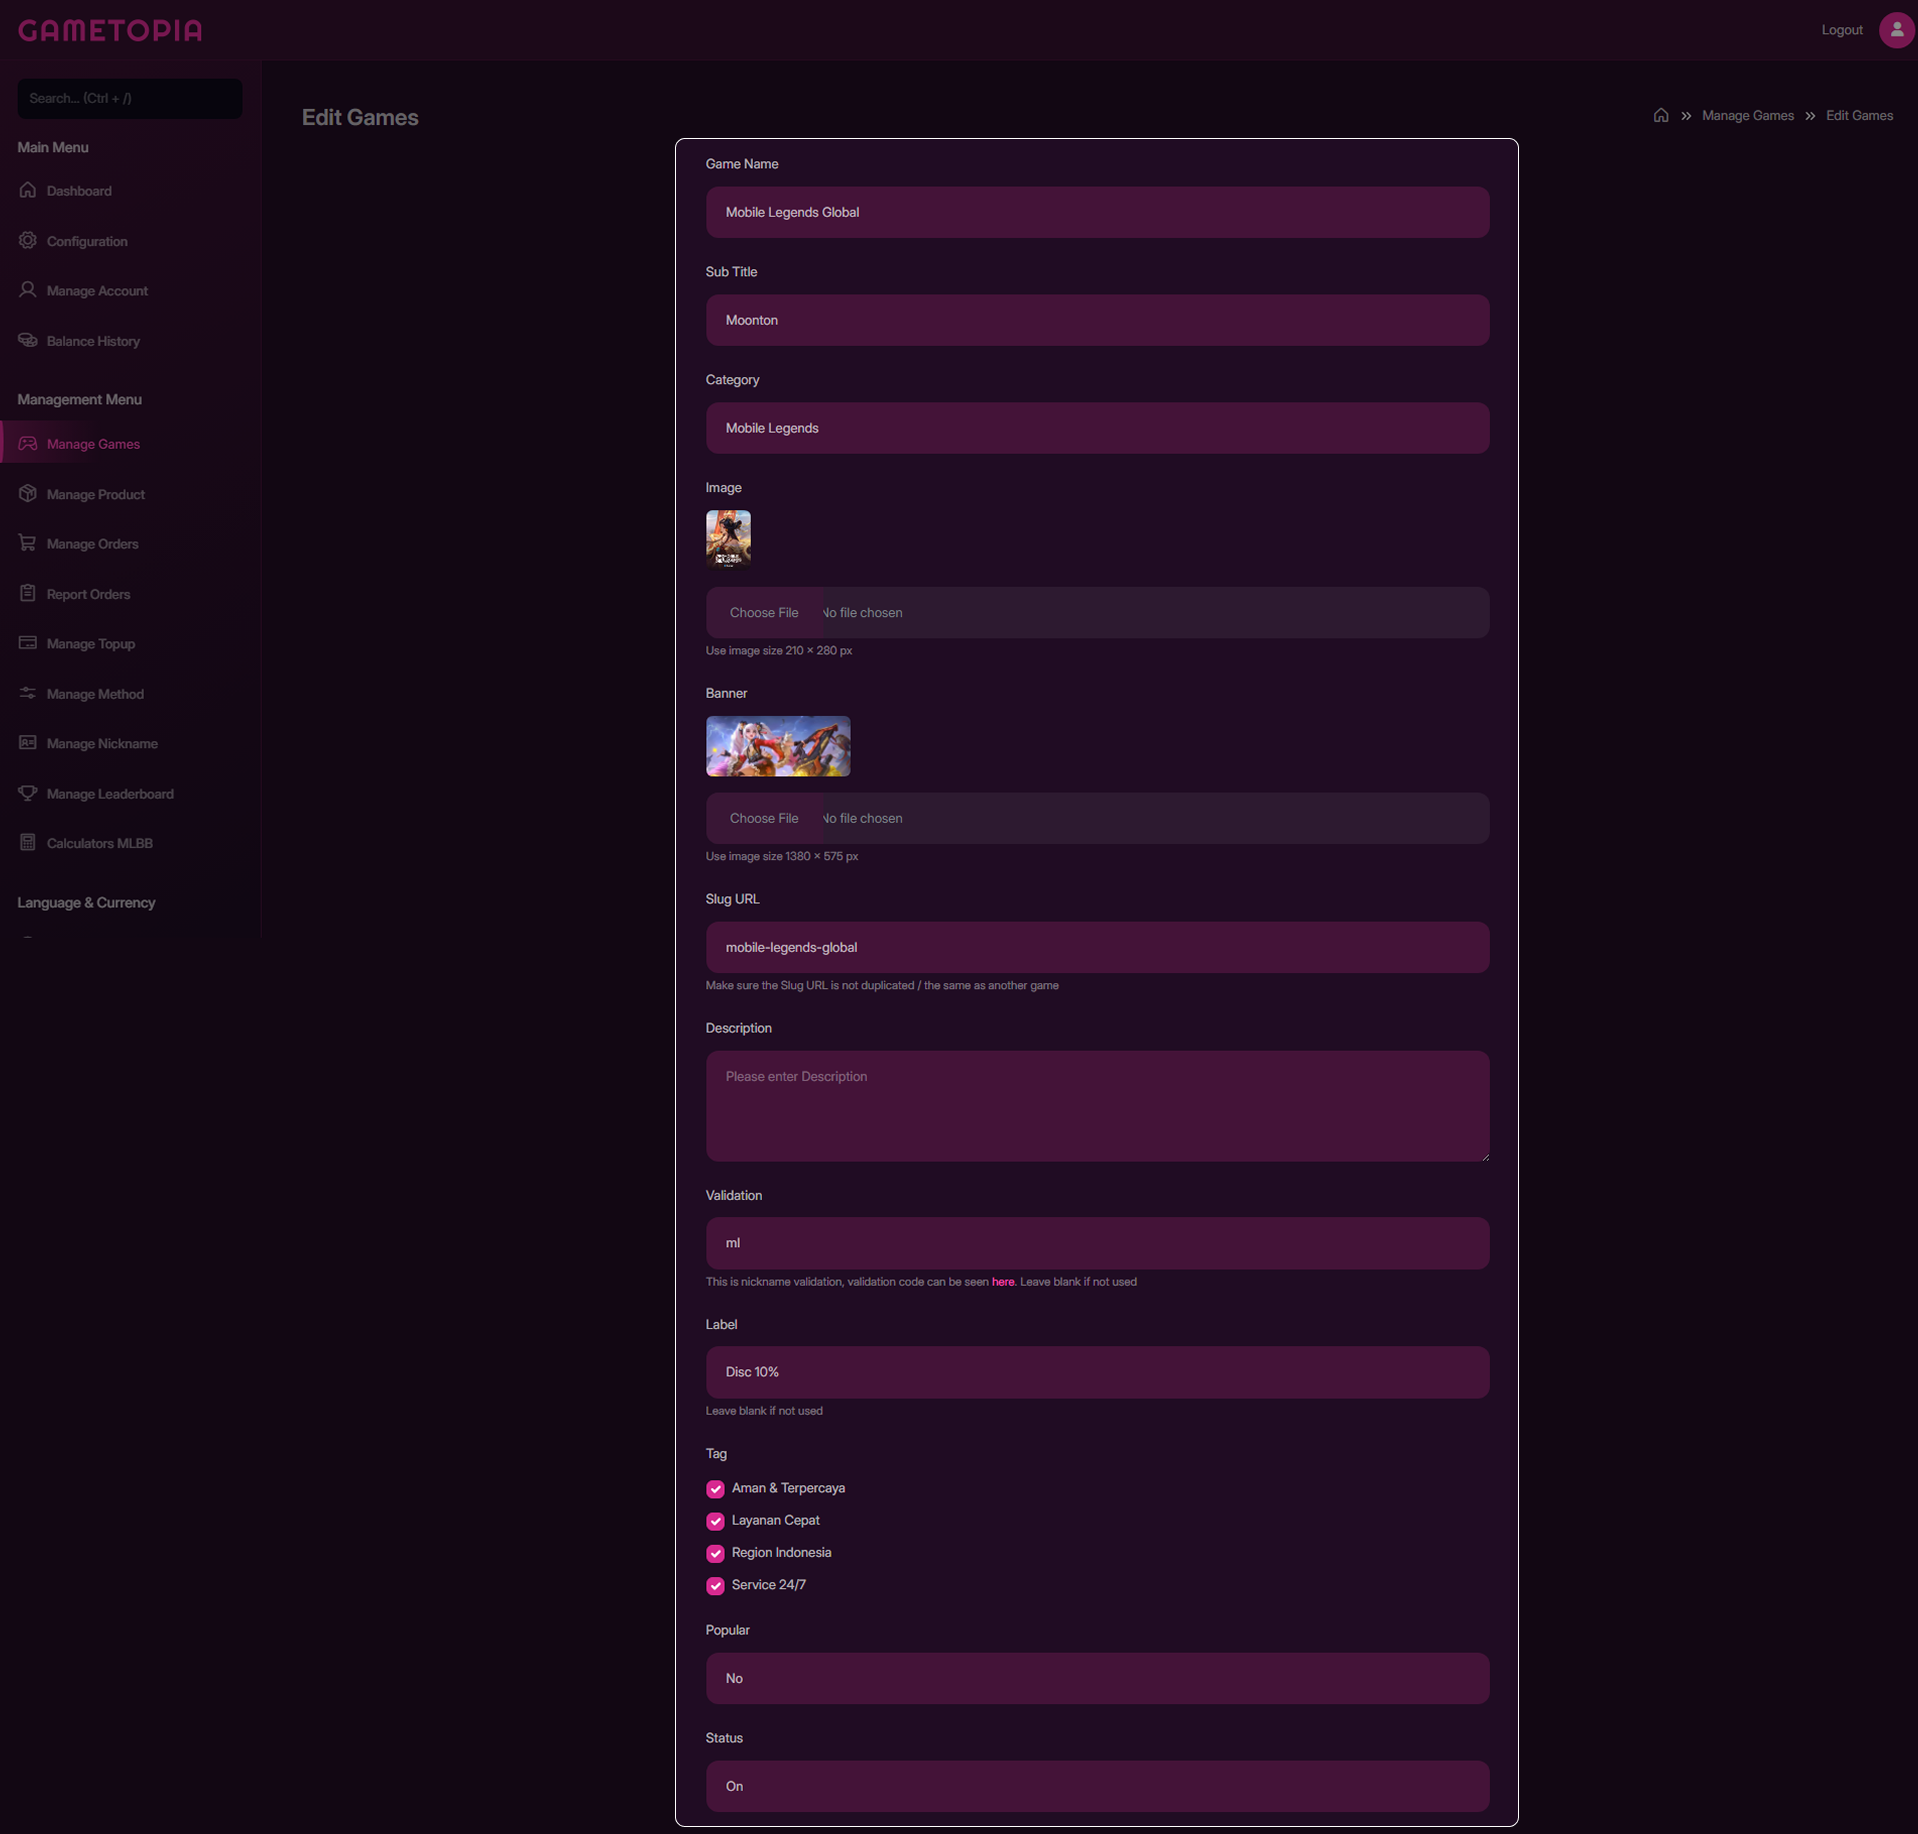Uncheck the Layanan Cepat tag

pyautogui.click(x=715, y=1521)
